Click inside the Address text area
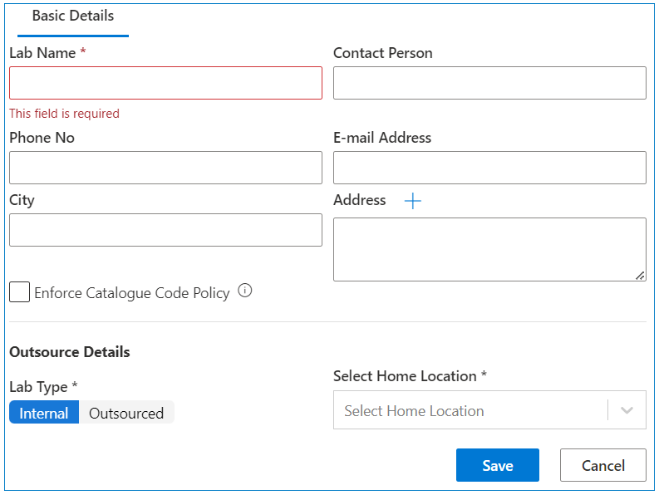Image resolution: width=658 pixels, height=497 pixels. (489, 249)
